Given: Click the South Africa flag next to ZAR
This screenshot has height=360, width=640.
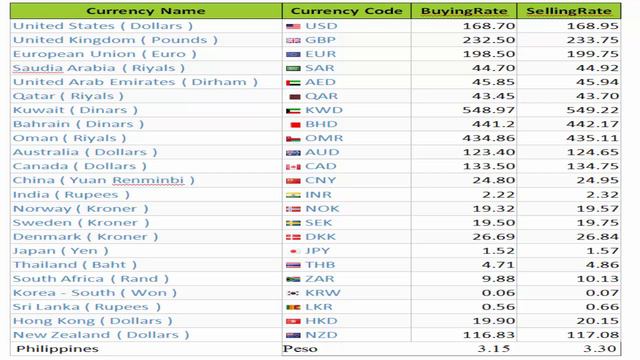Looking at the screenshot, I should point(293,280).
